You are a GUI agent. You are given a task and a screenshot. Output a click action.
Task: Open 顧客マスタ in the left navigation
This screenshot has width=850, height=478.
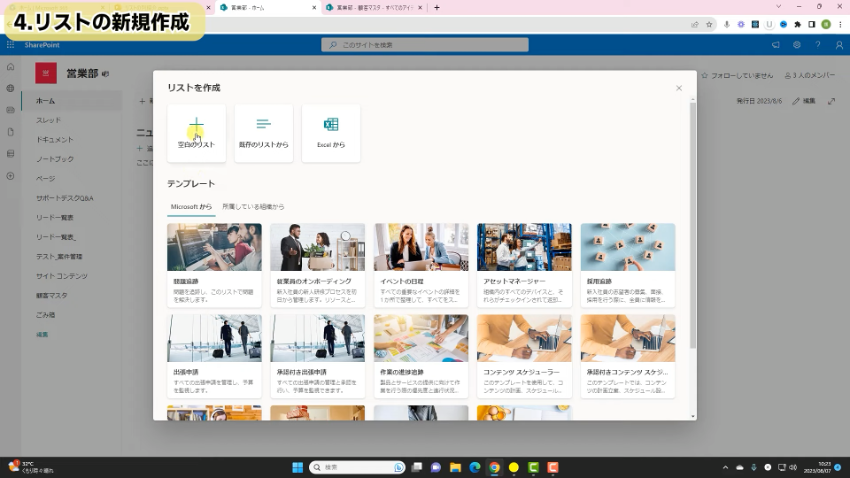click(52, 295)
